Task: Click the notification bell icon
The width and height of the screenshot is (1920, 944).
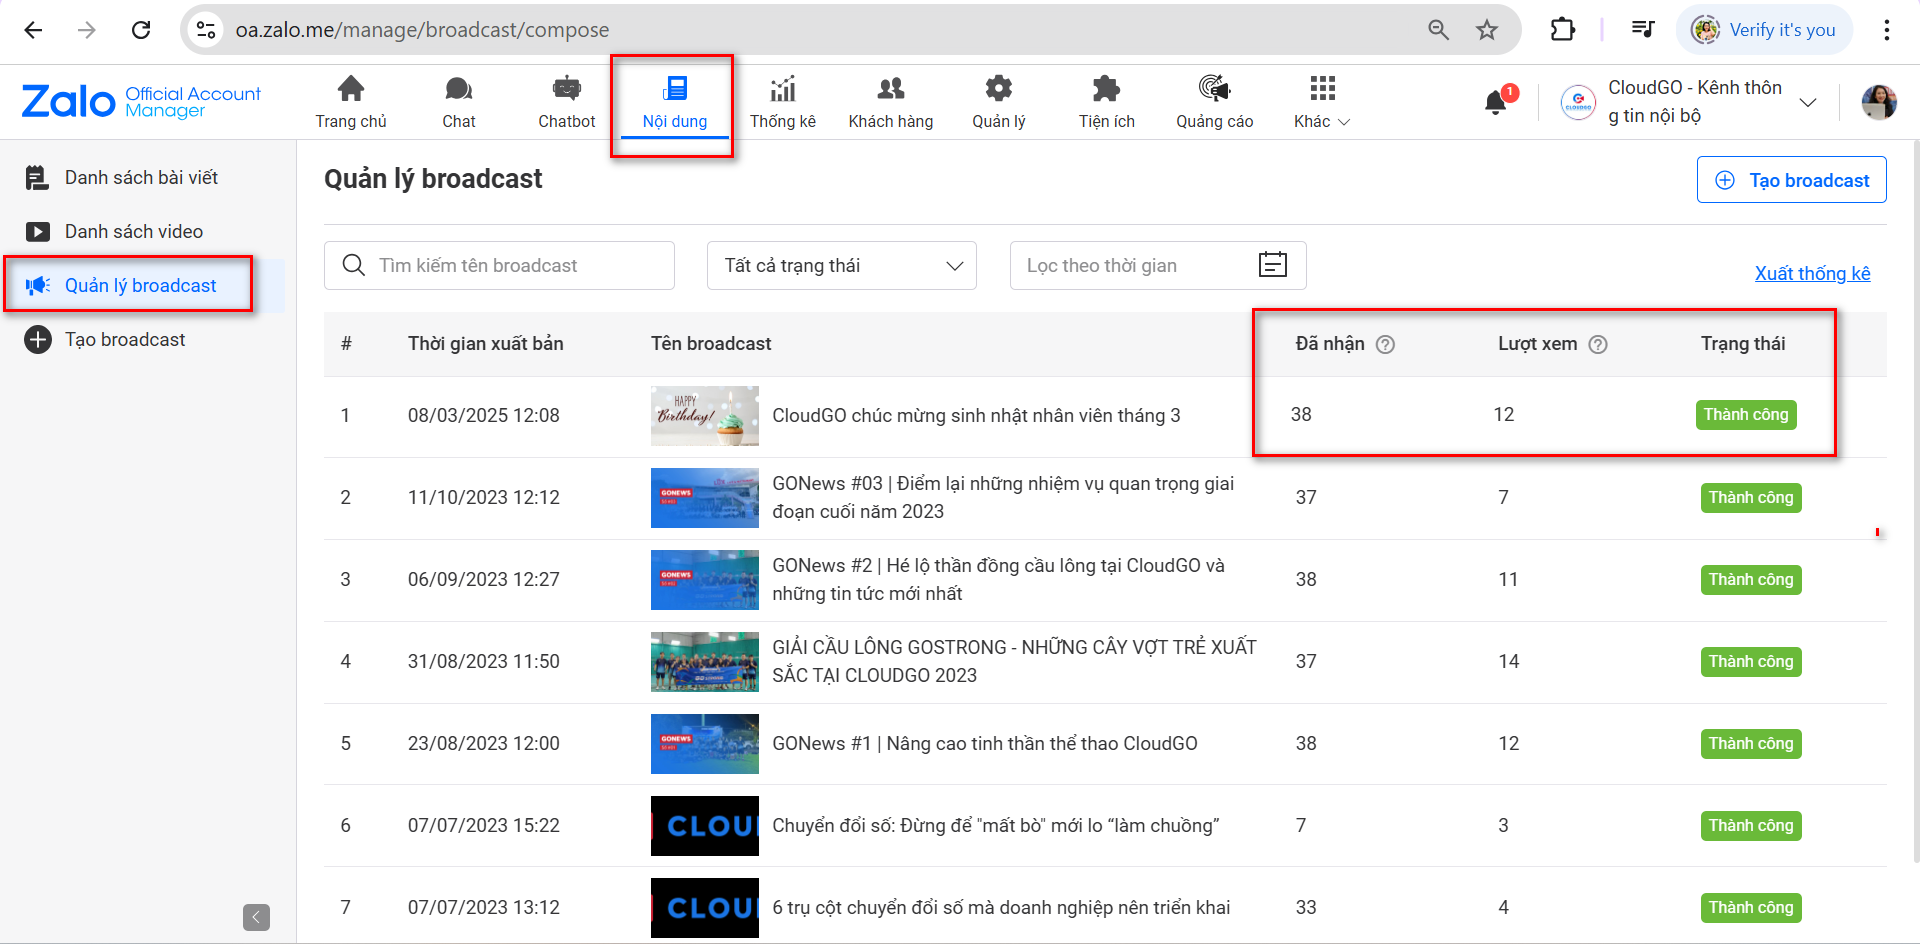Action: coord(1494,101)
